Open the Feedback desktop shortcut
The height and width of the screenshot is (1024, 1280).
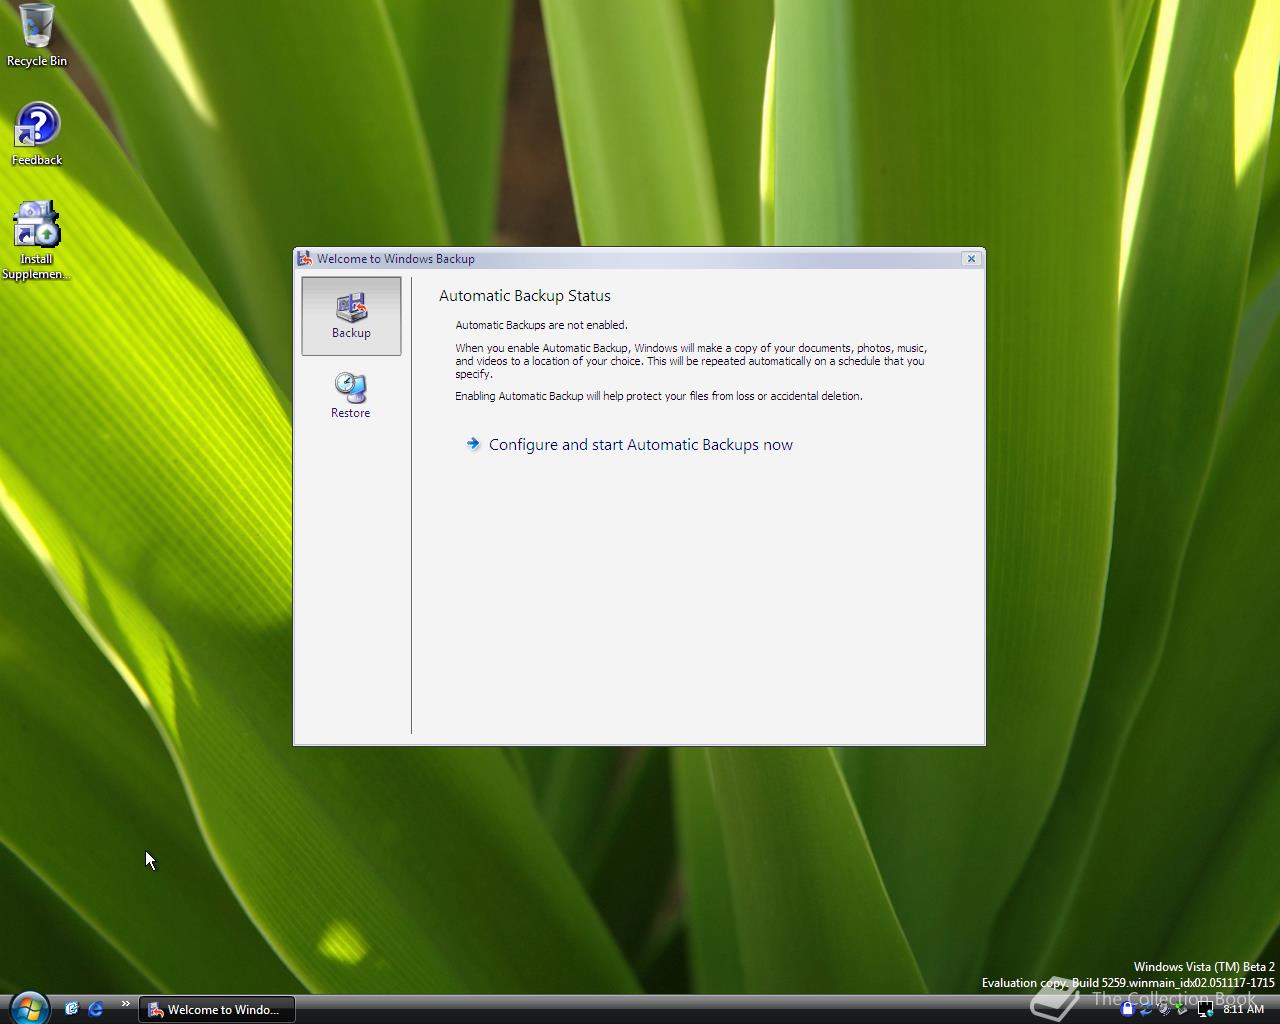(x=37, y=134)
